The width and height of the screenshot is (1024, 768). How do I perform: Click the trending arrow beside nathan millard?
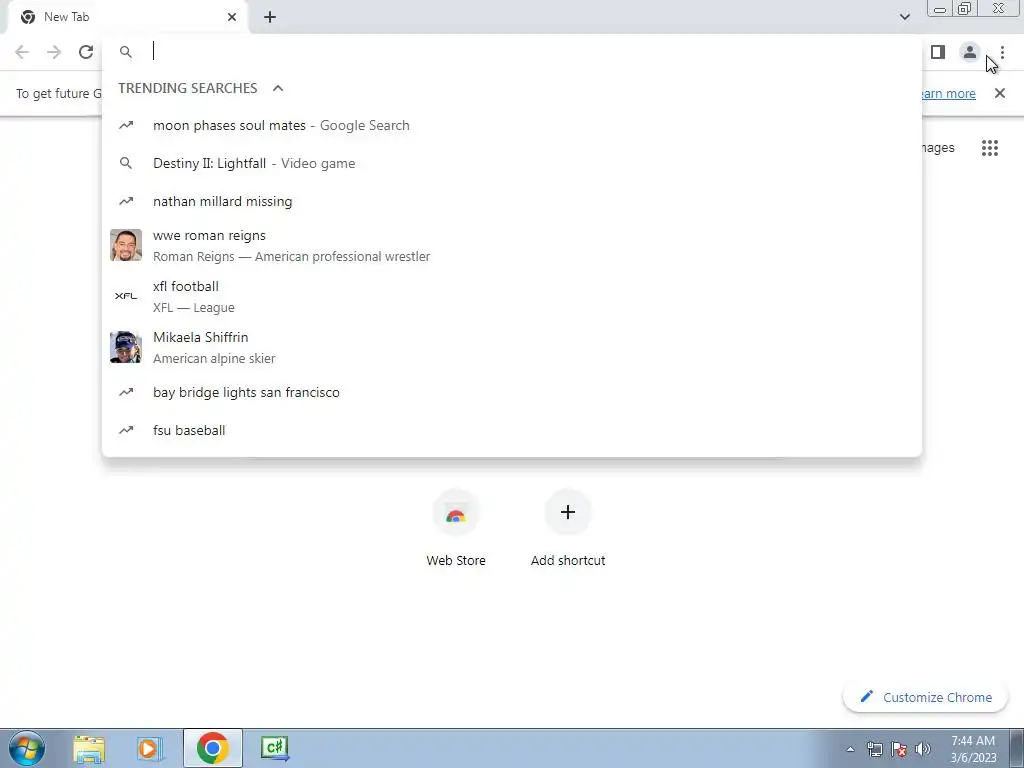126,201
